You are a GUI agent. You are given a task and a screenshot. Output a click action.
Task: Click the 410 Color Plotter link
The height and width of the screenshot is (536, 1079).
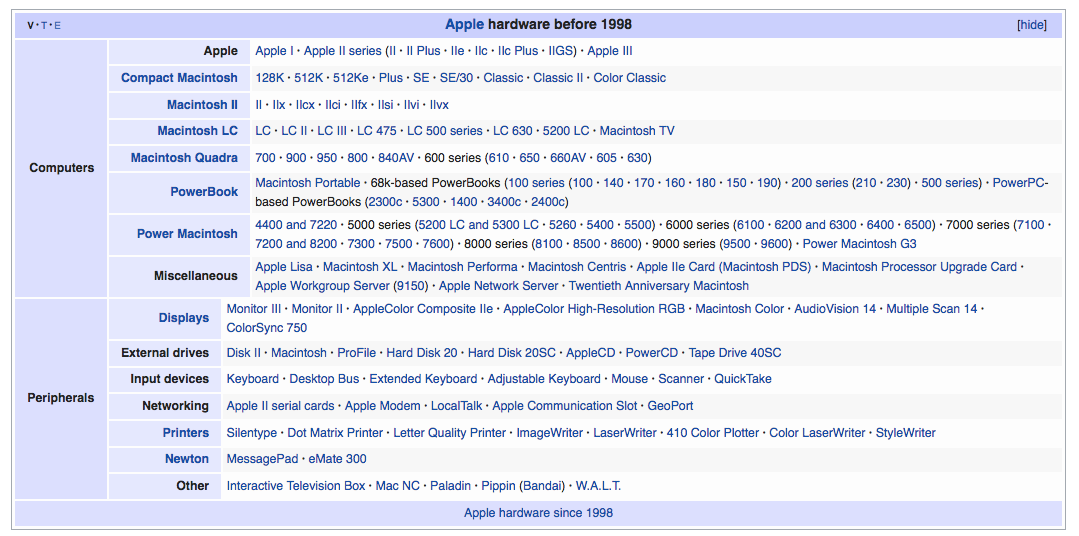713,433
